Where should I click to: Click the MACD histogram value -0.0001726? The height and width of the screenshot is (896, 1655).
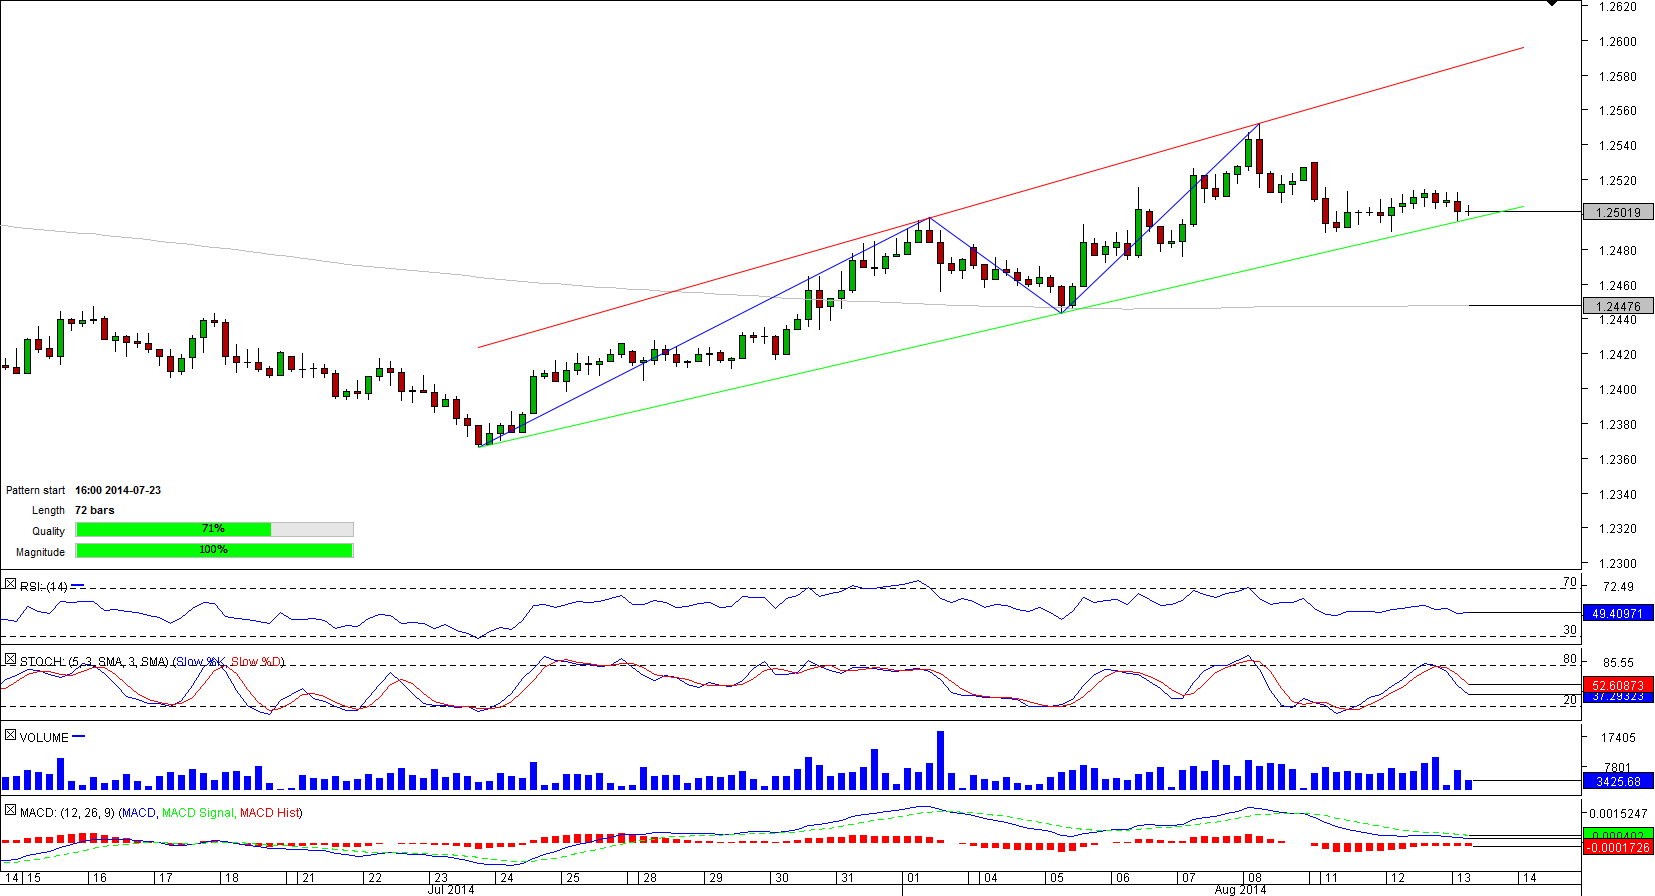click(1618, 847)
